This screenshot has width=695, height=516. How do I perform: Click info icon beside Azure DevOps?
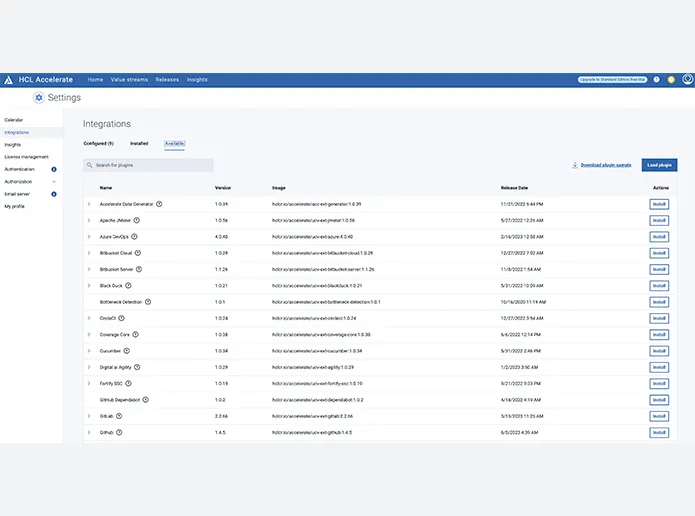pyautogui.click(x=135, y=237)
